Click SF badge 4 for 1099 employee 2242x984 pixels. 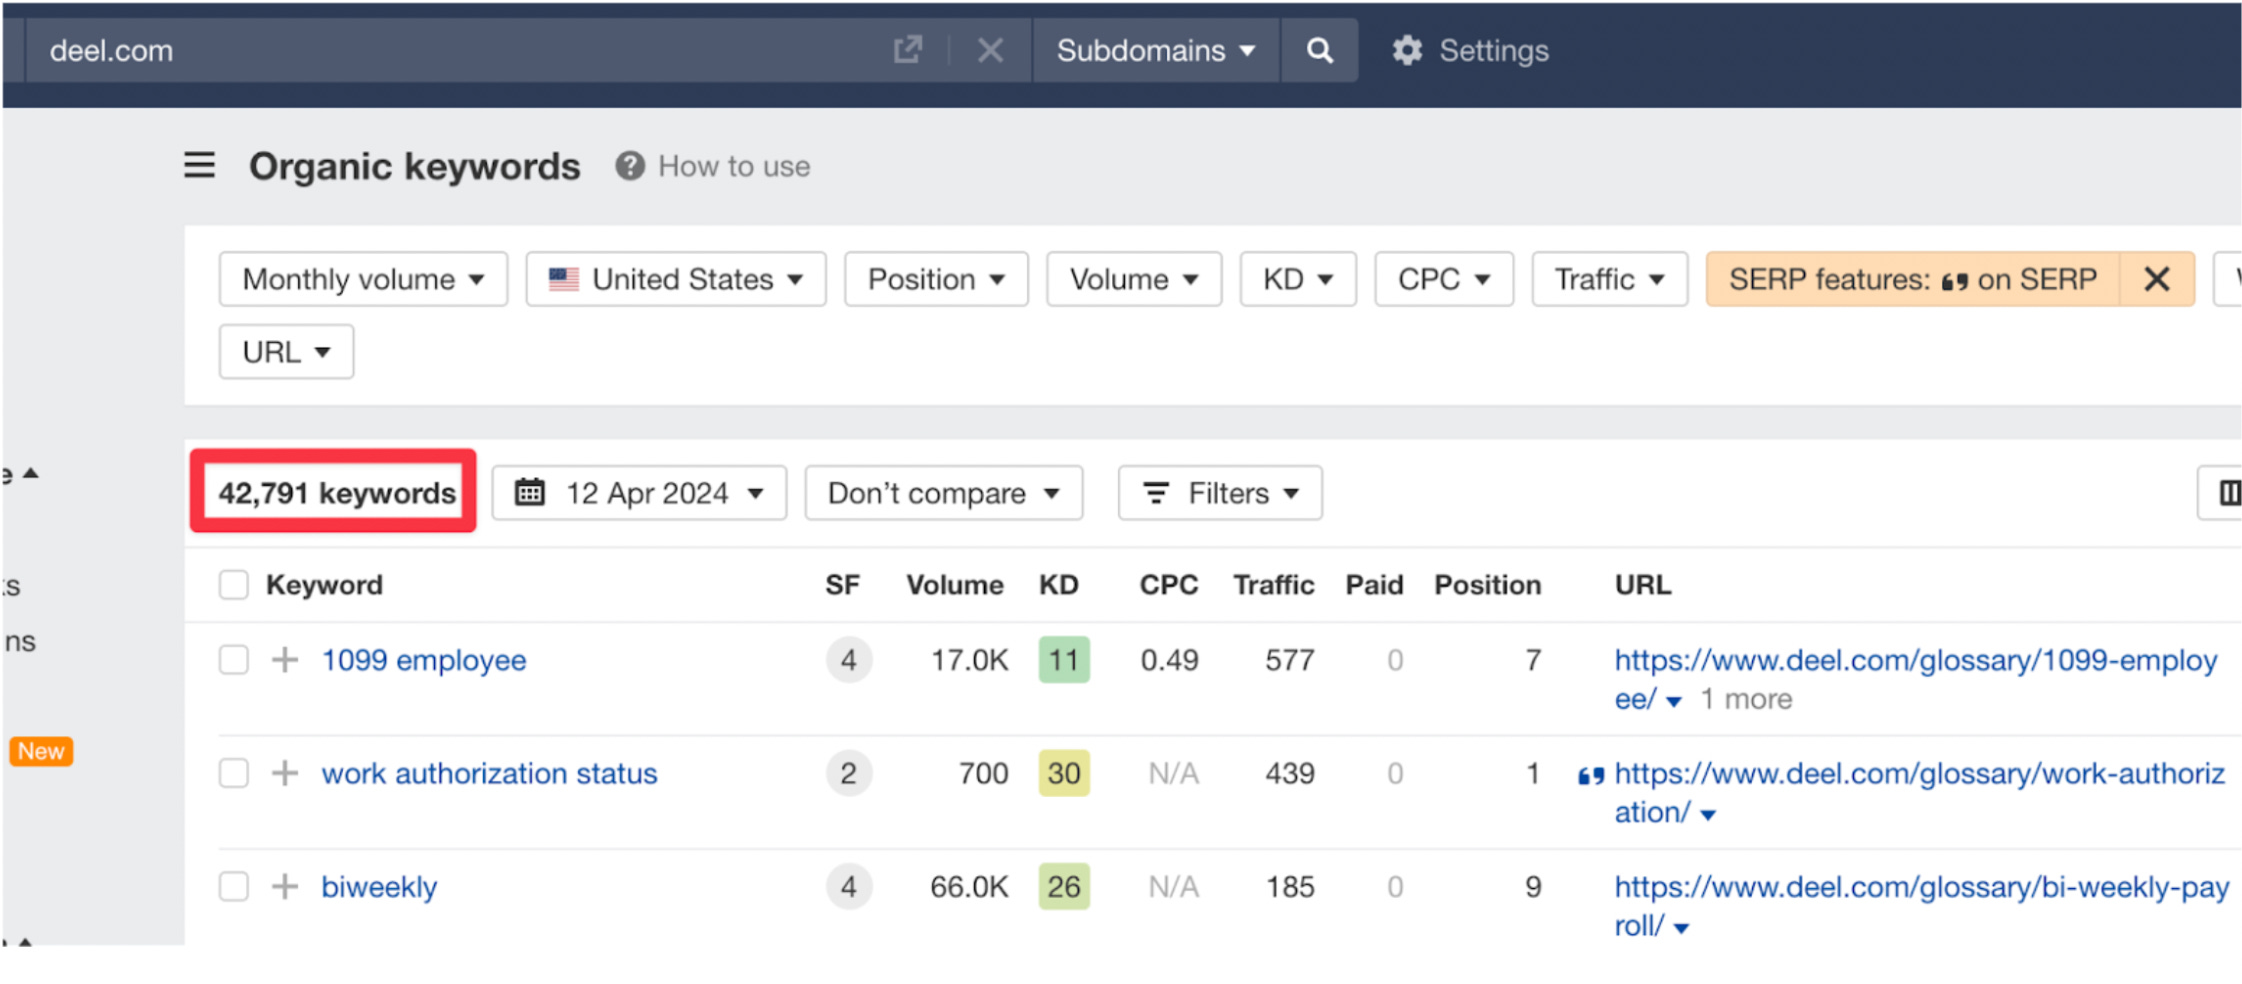848,660
